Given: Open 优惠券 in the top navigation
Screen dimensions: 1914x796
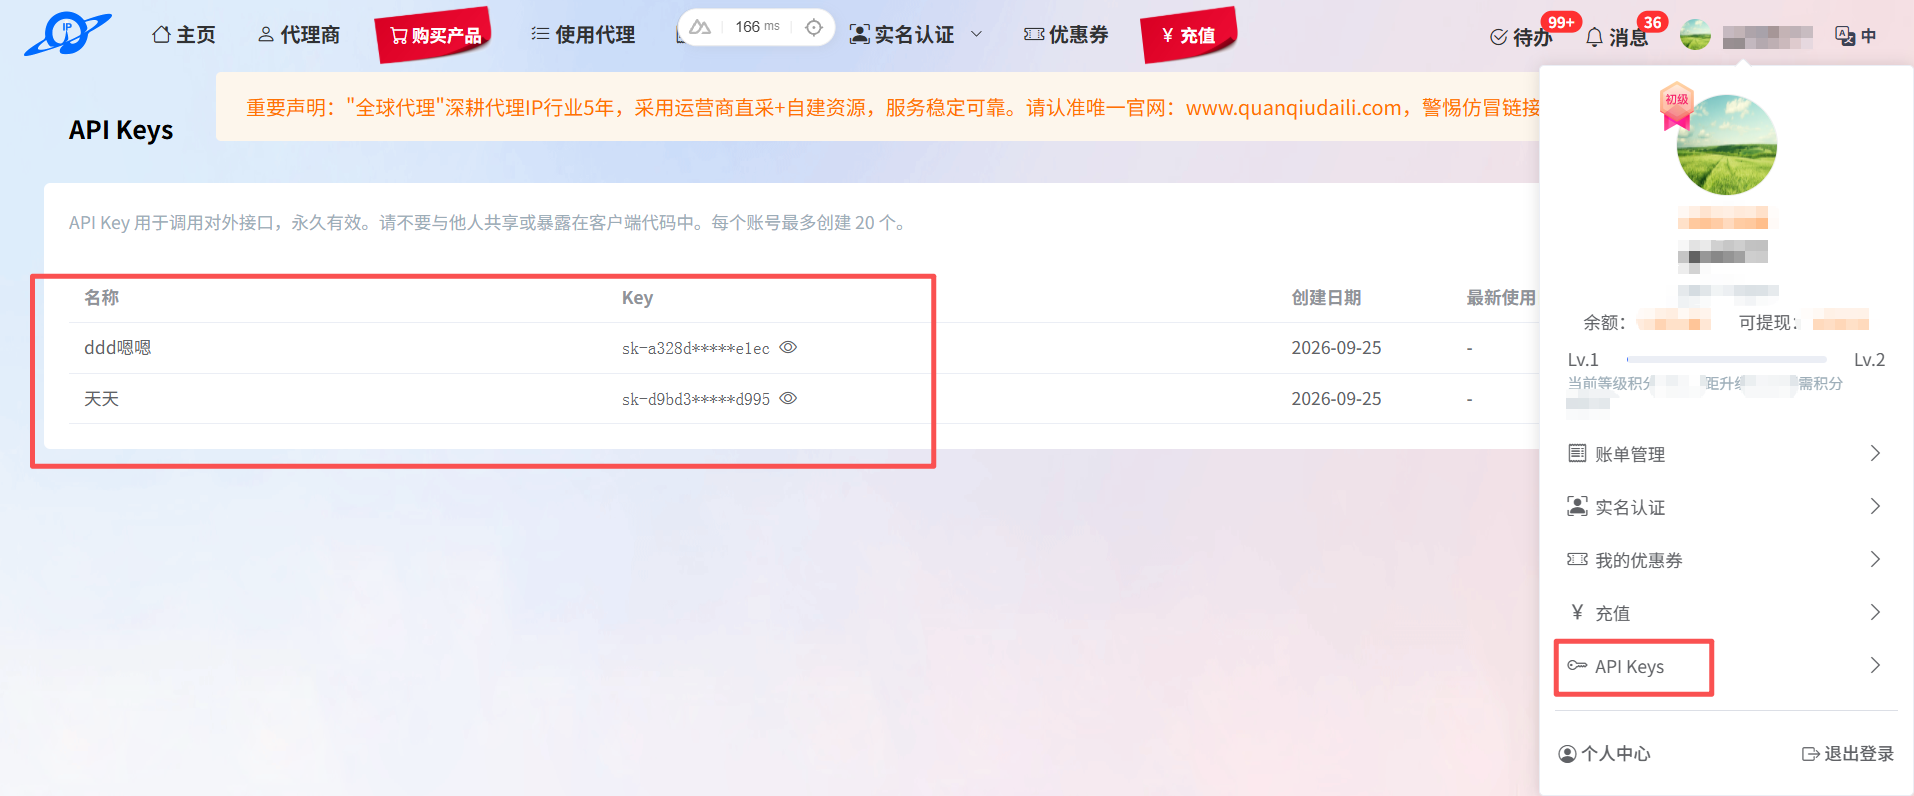Looking at the screenshot, I should tap(1066, 35).
